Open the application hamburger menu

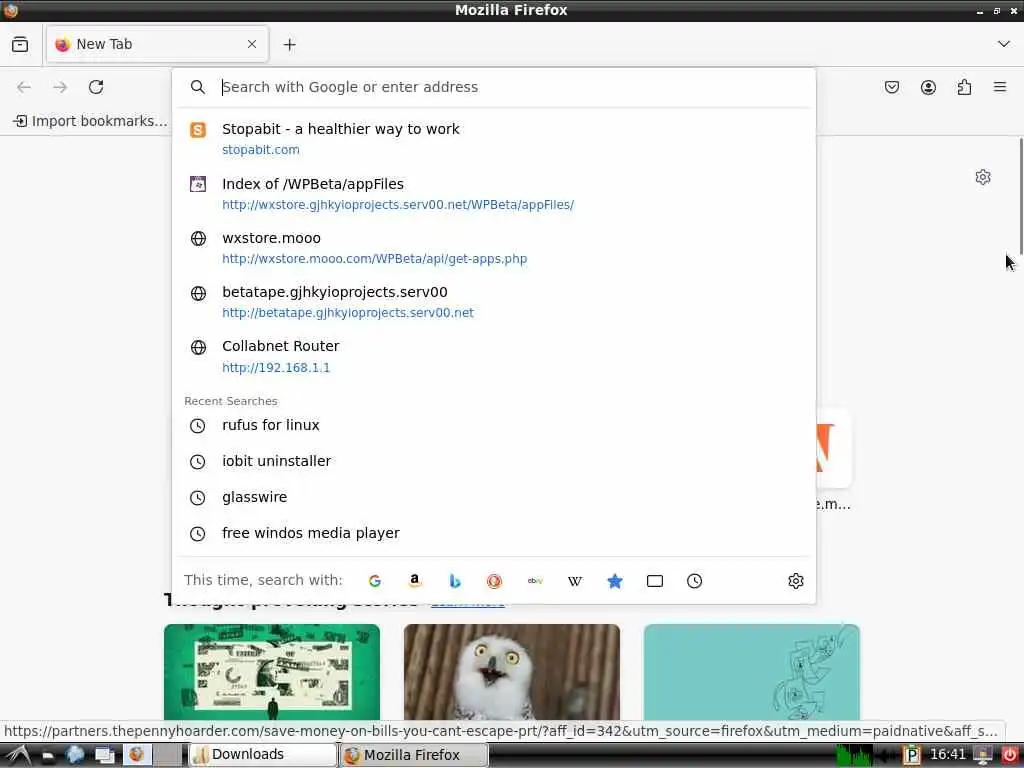click(x=1000, y=87)
